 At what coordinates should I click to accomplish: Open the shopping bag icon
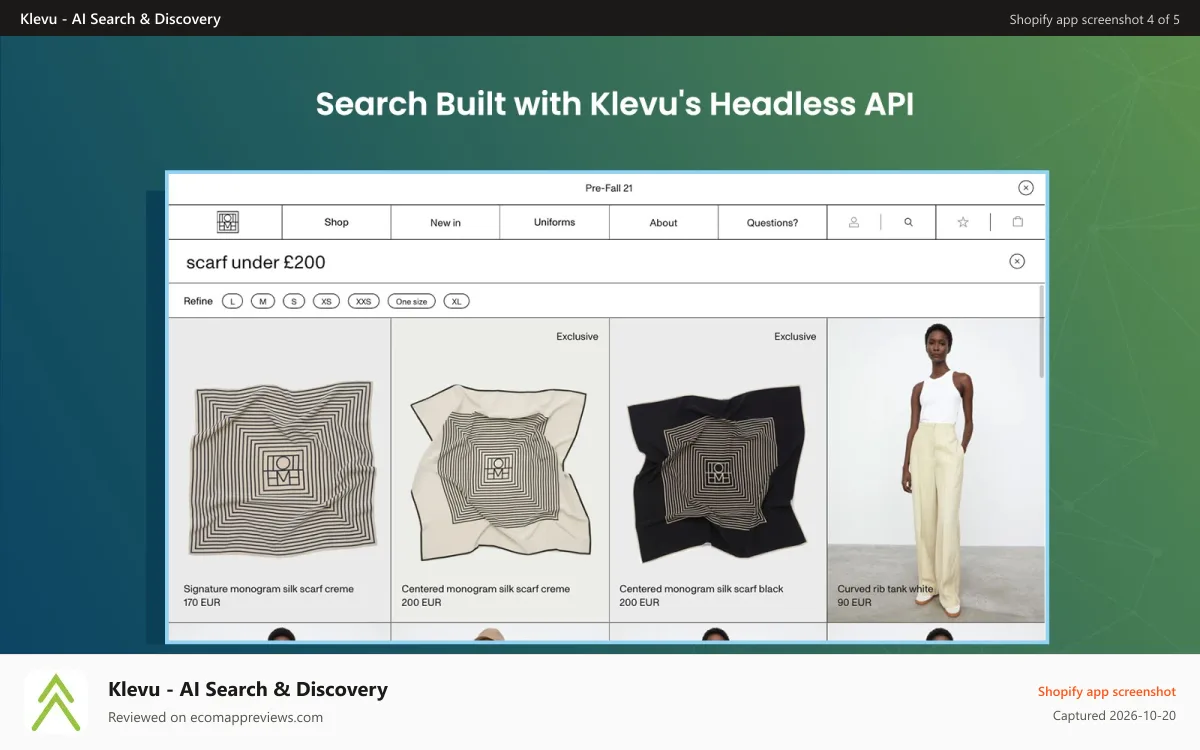pos(1018,222)
